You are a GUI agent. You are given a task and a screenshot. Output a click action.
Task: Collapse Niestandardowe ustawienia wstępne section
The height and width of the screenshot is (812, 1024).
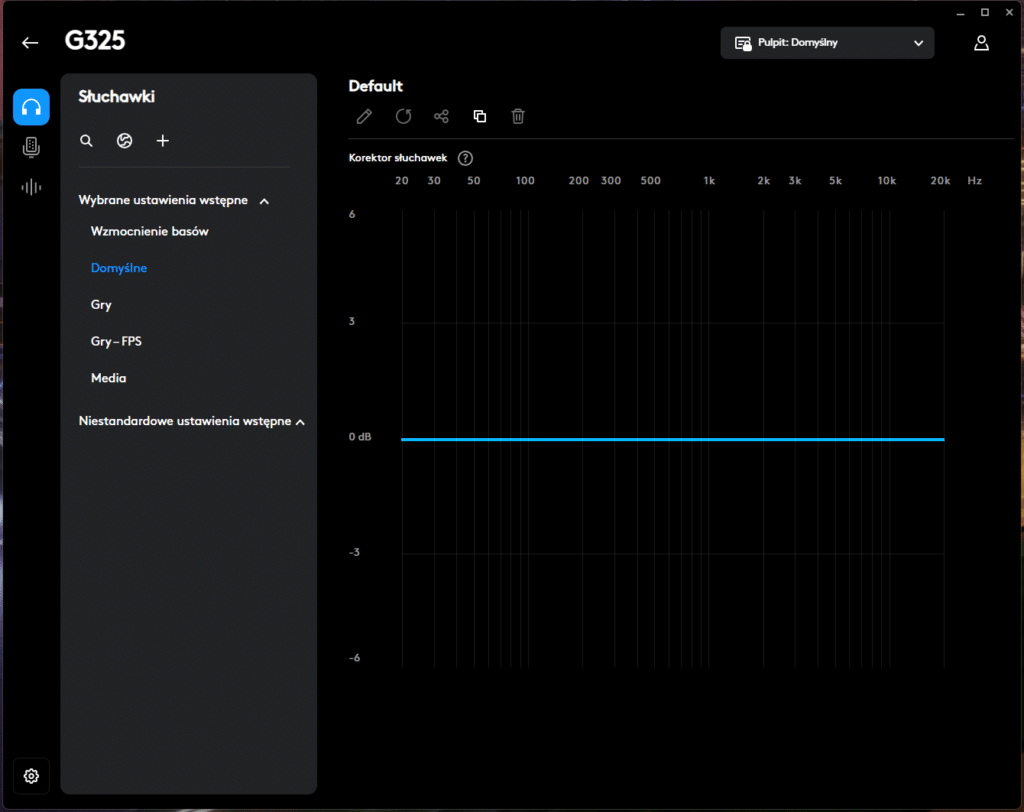pos(300,422)
